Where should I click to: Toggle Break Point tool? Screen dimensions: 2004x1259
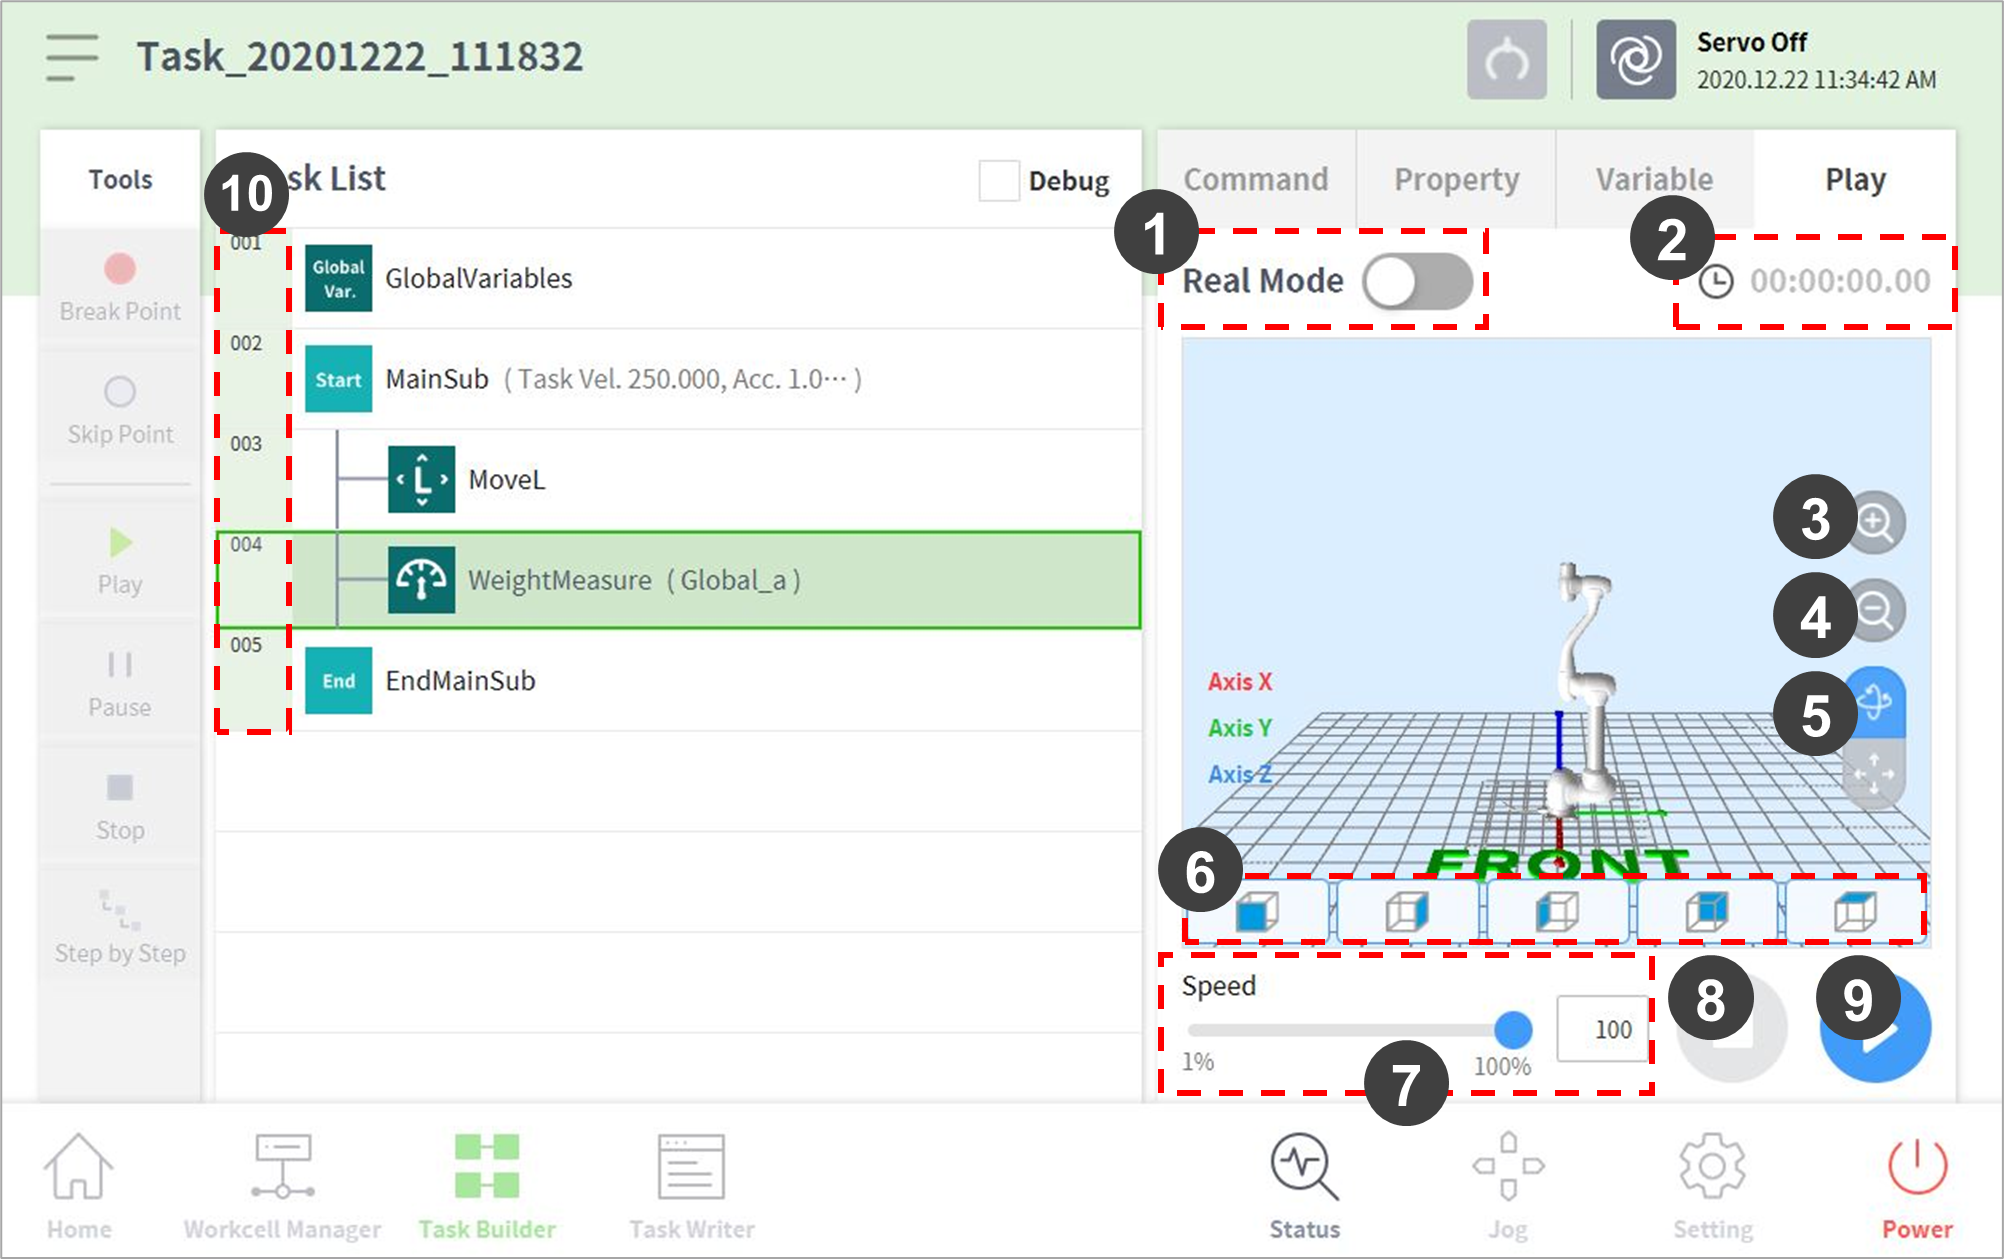pyautogui.click(x=120, y=286)
